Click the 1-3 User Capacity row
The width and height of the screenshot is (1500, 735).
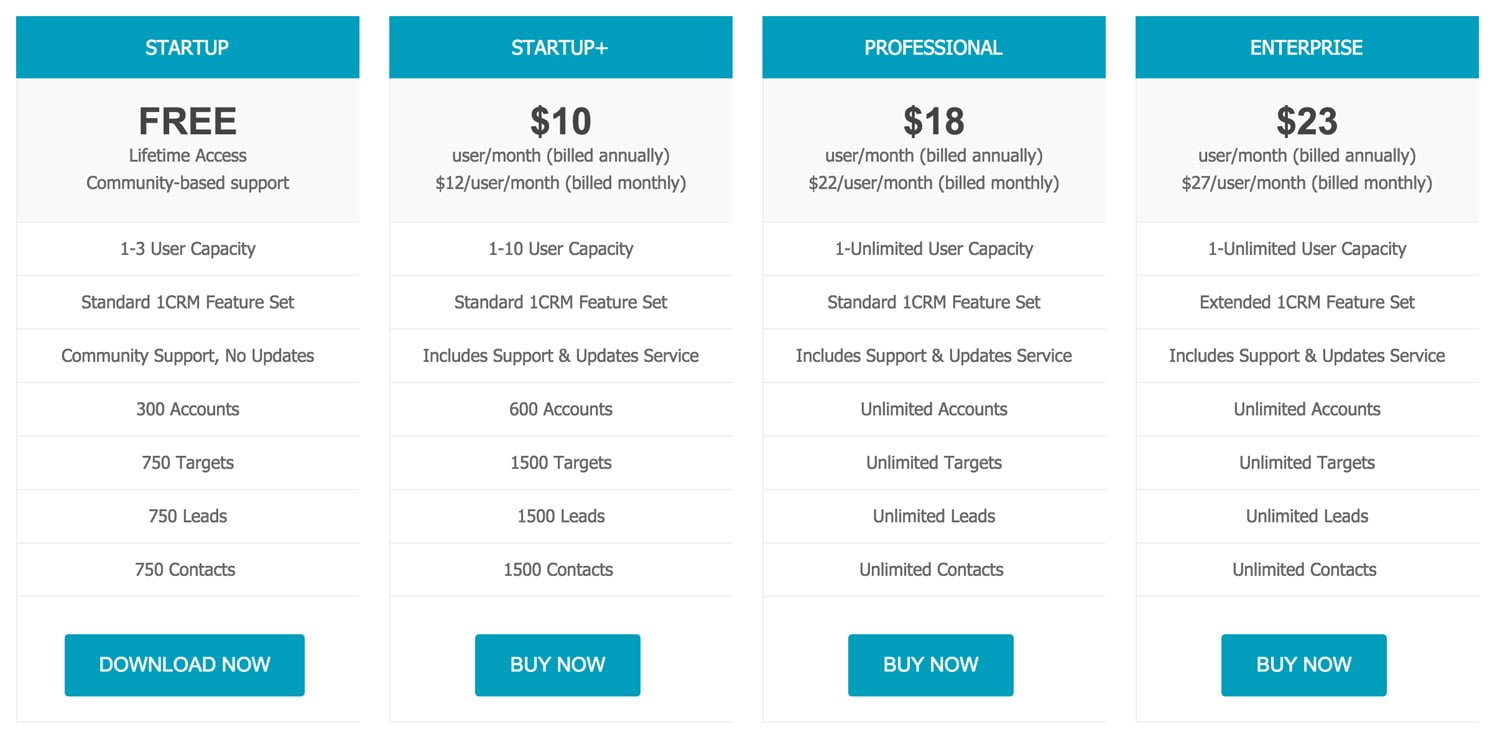tap(187, 249)
